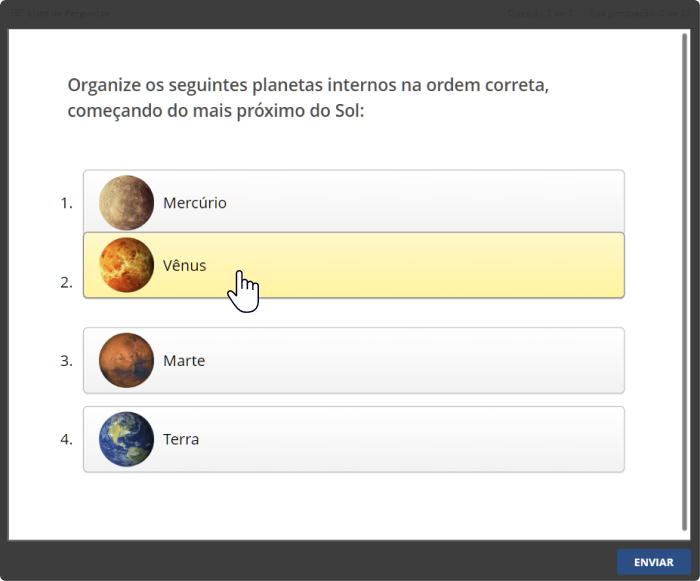Viewport: 700px width, 581px height.
Task: Click the Mercúrio text label
Action: [x=195, y=203]
